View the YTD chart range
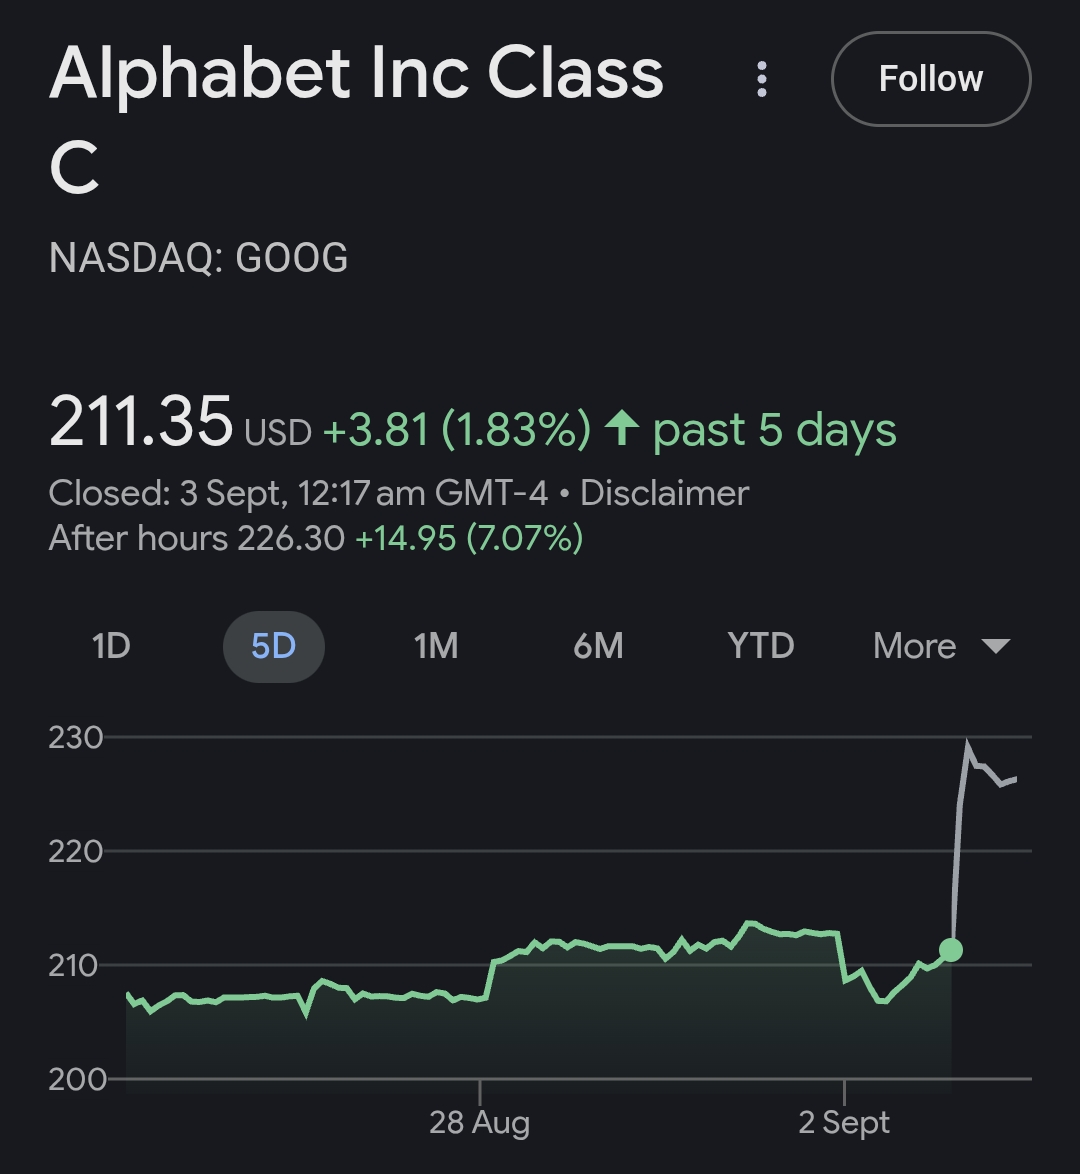 (761, 646)
